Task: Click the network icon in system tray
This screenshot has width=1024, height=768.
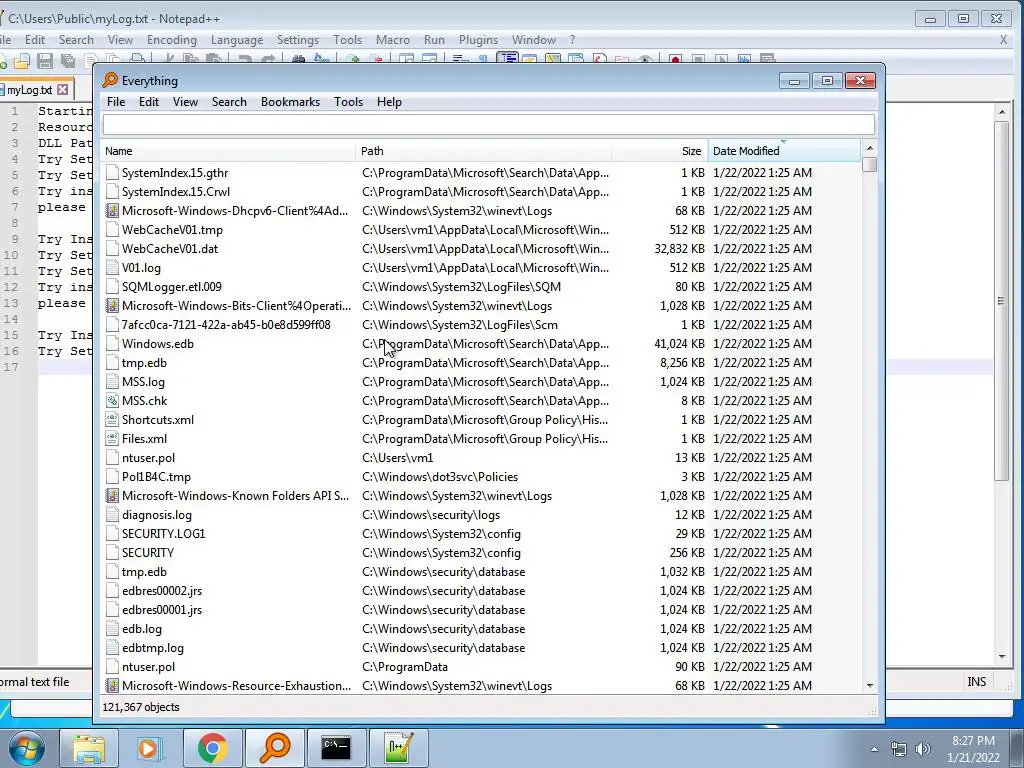Action: coord(899,749)
